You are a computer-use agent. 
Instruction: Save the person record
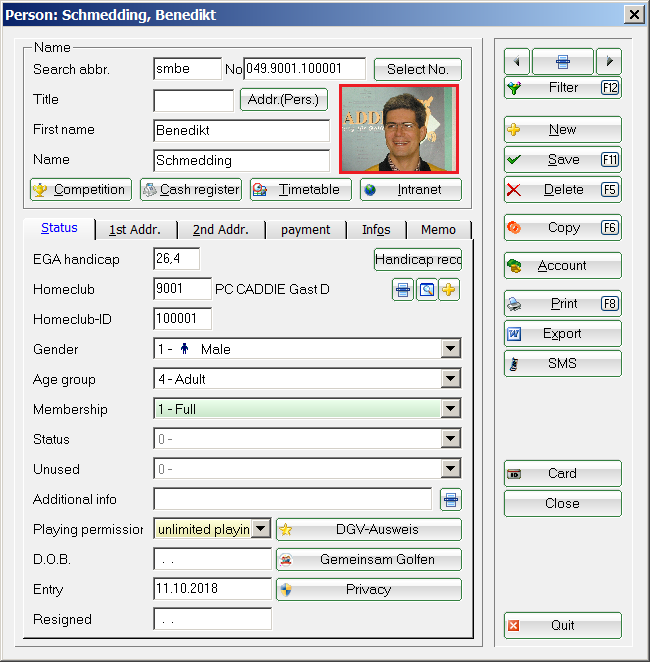click(563, 160)
